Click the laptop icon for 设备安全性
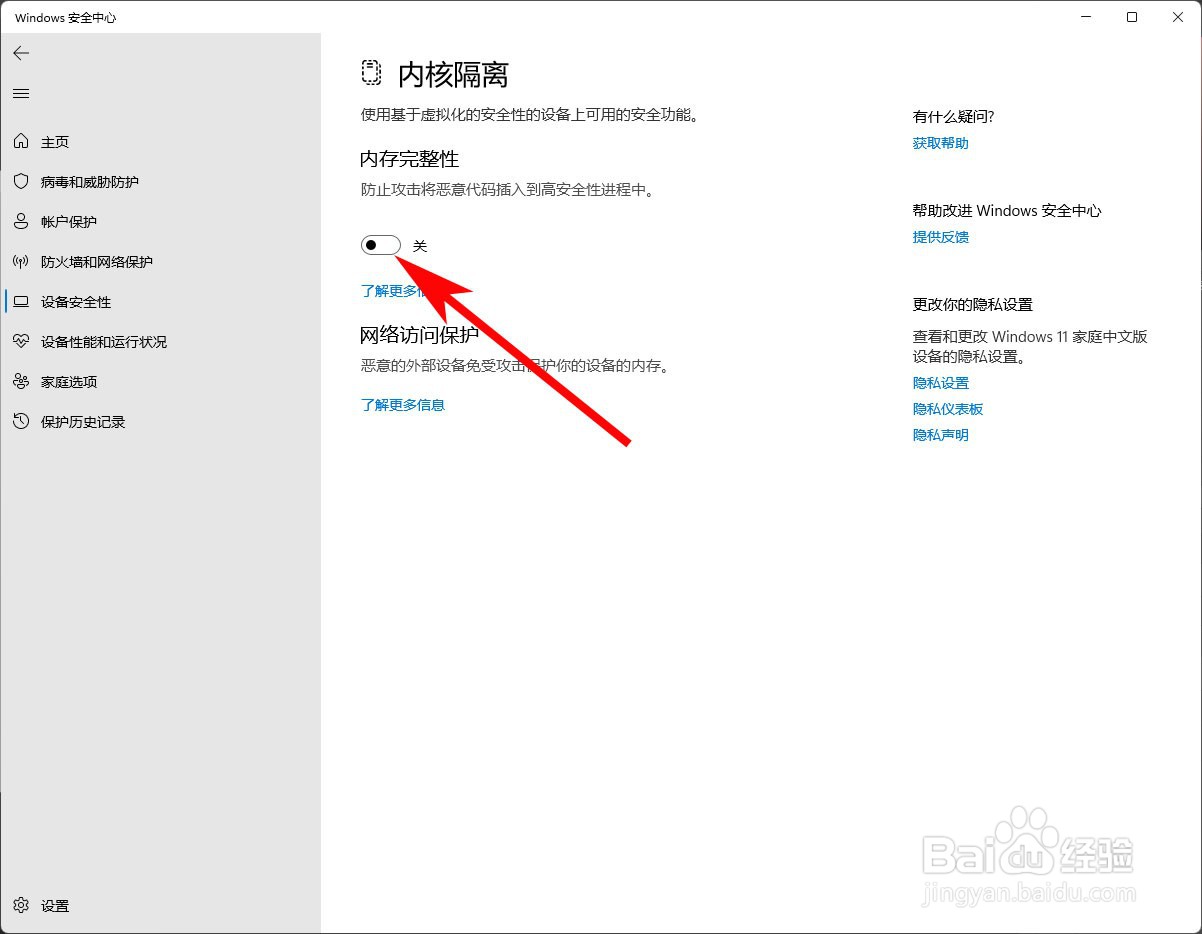The height and width of the screenshot is (934, 1202). (x=21, y=302)
